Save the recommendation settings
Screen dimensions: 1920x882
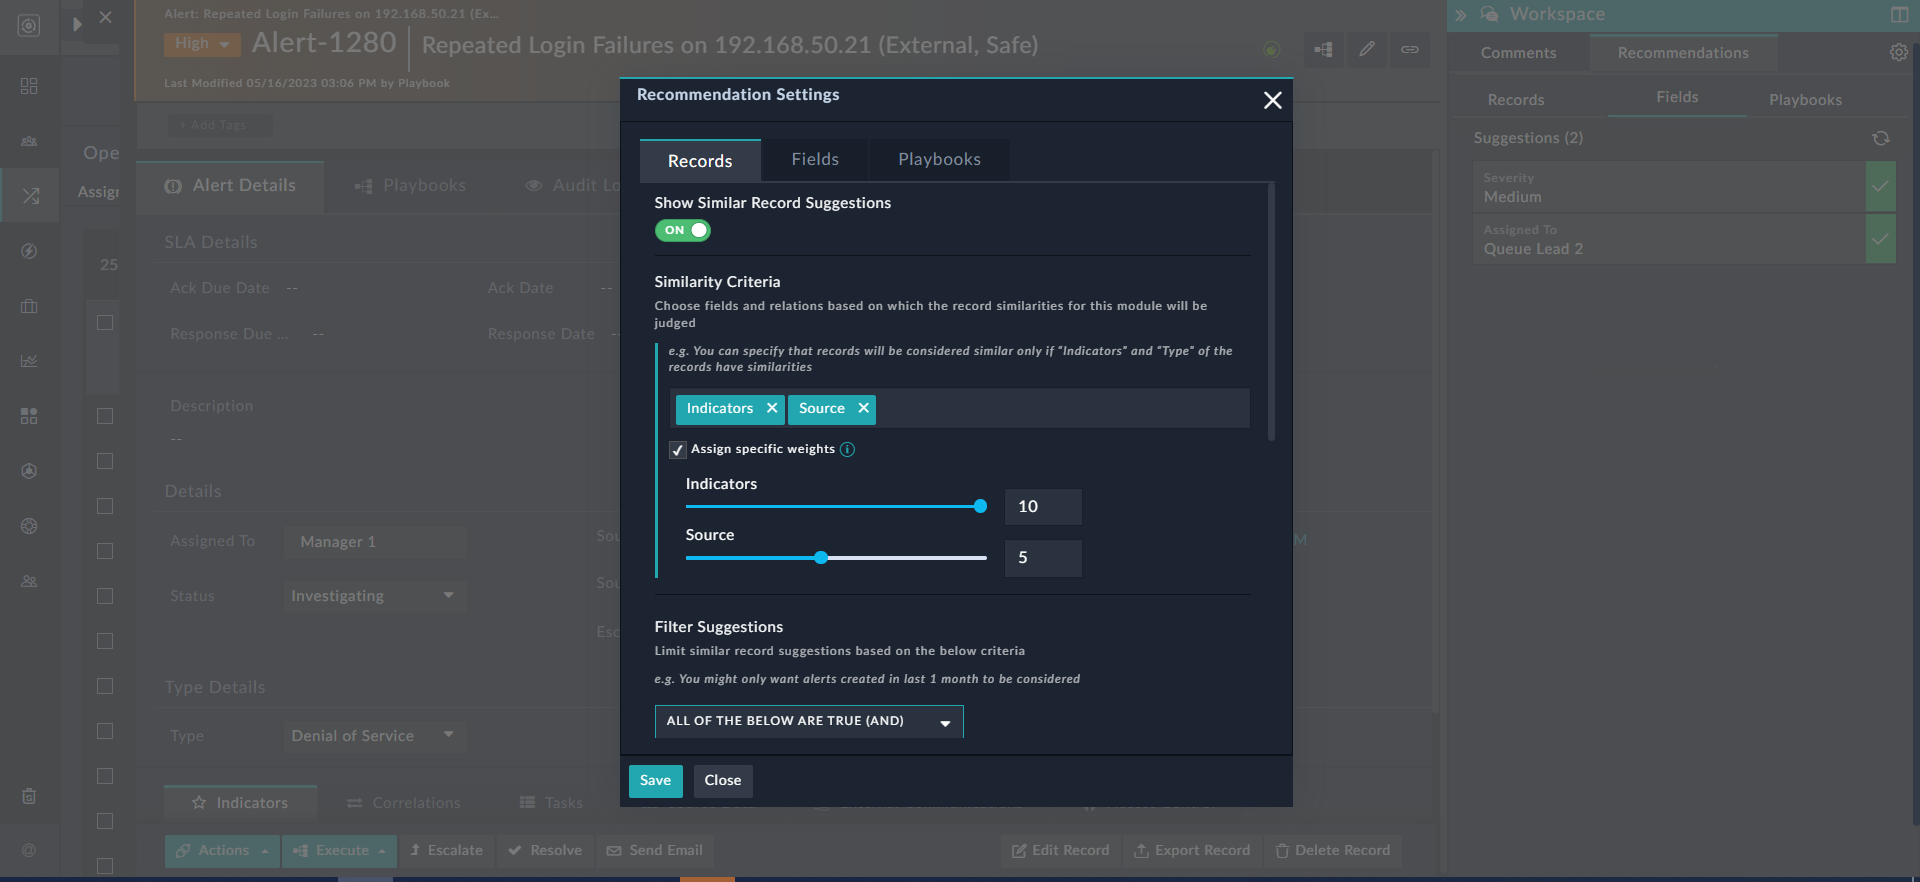(655, 781)
